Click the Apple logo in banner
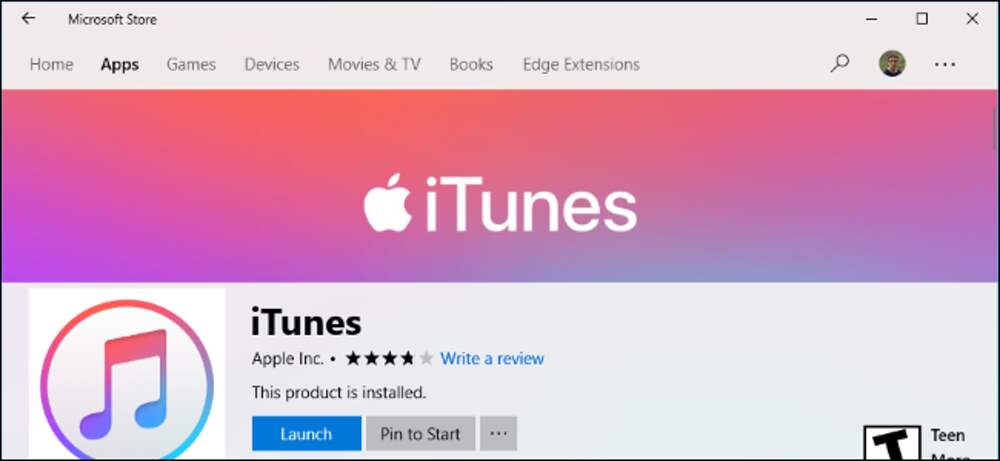The width and height of the screenshot is (1000, 461). [x=388, y=203]
